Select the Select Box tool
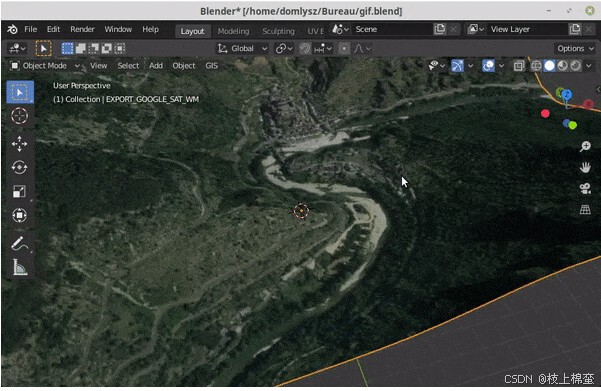 pos(20,92)
